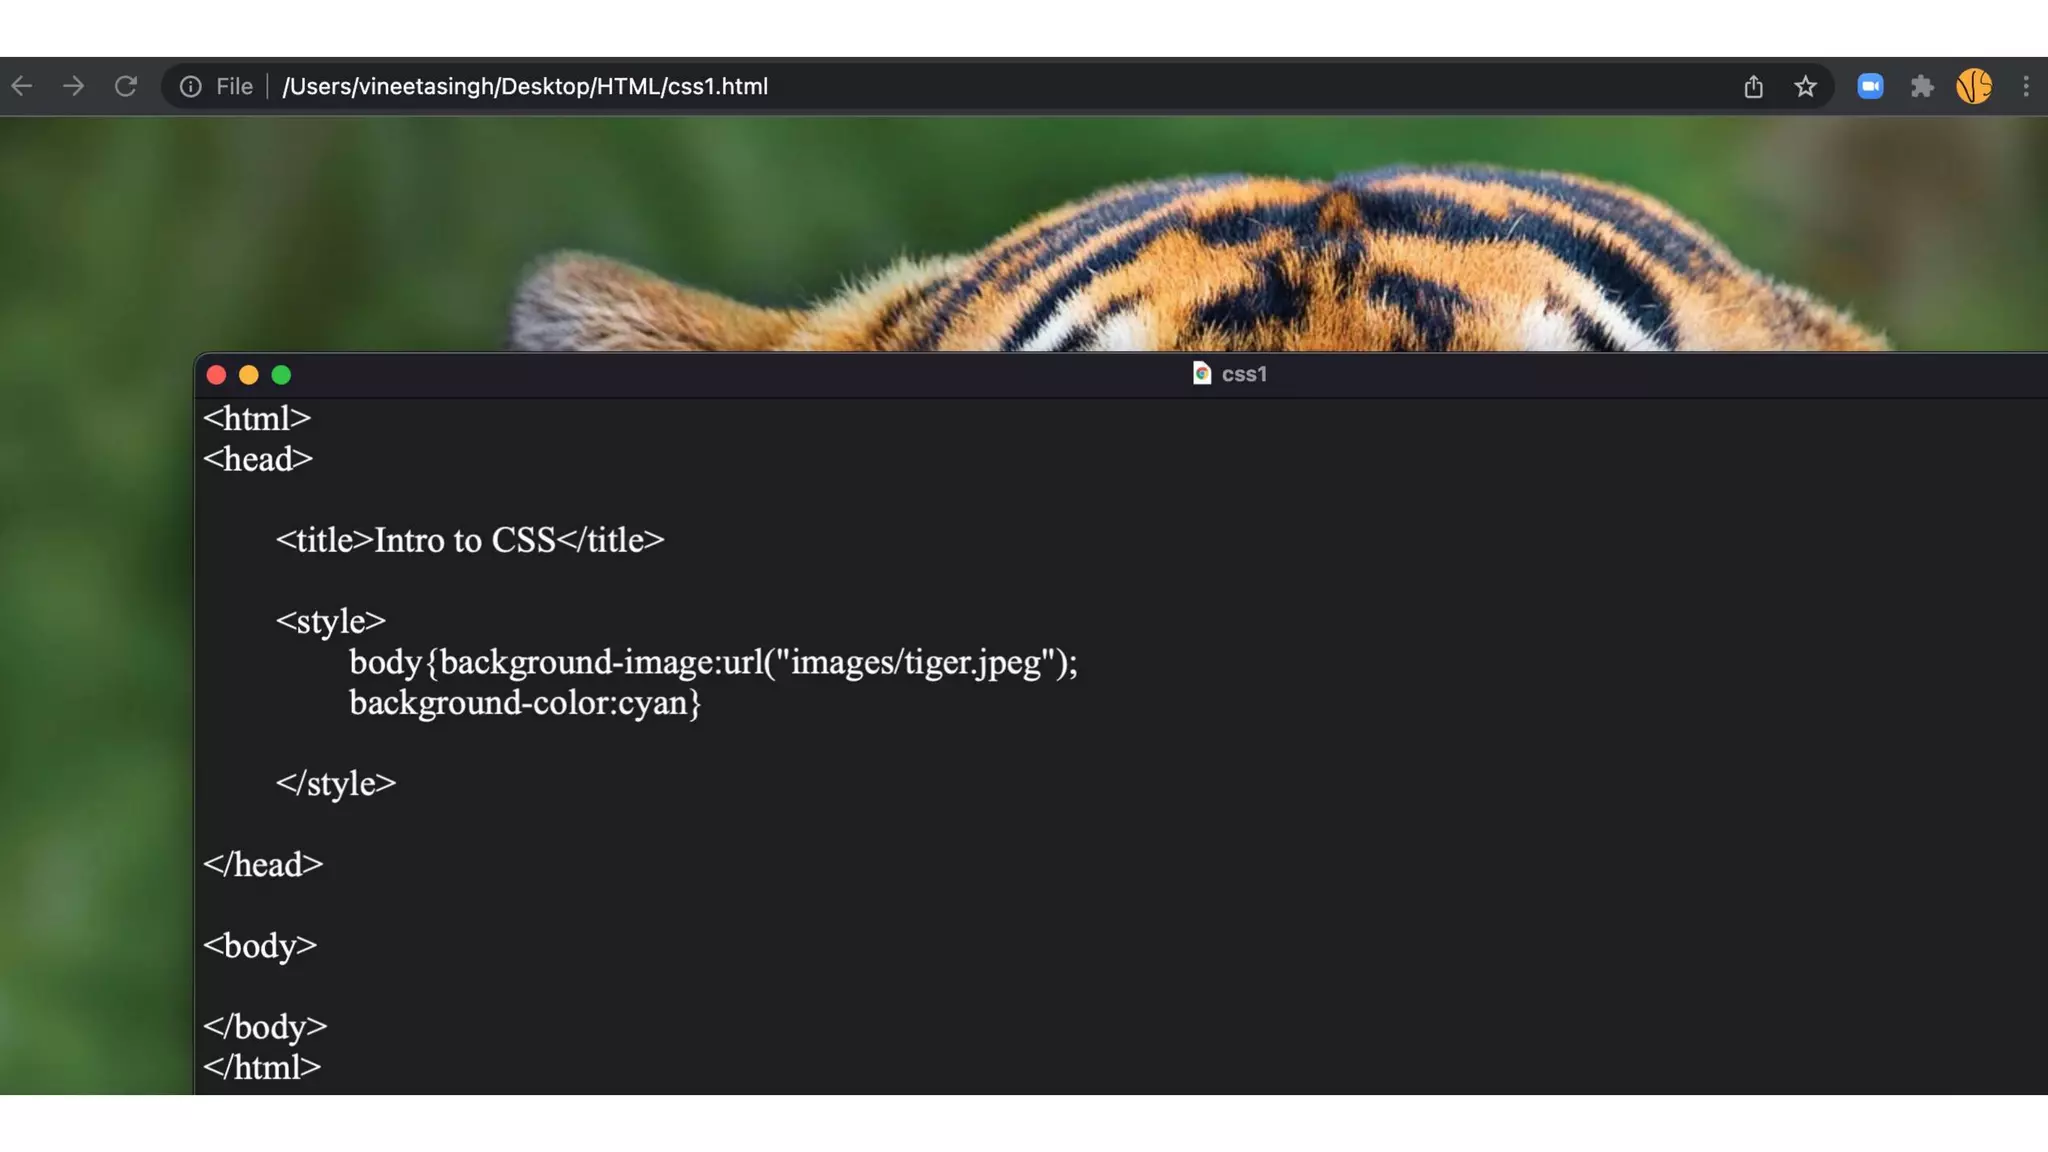Click the css1 window title text
2048x1152 pixels.
(1244, 374)
